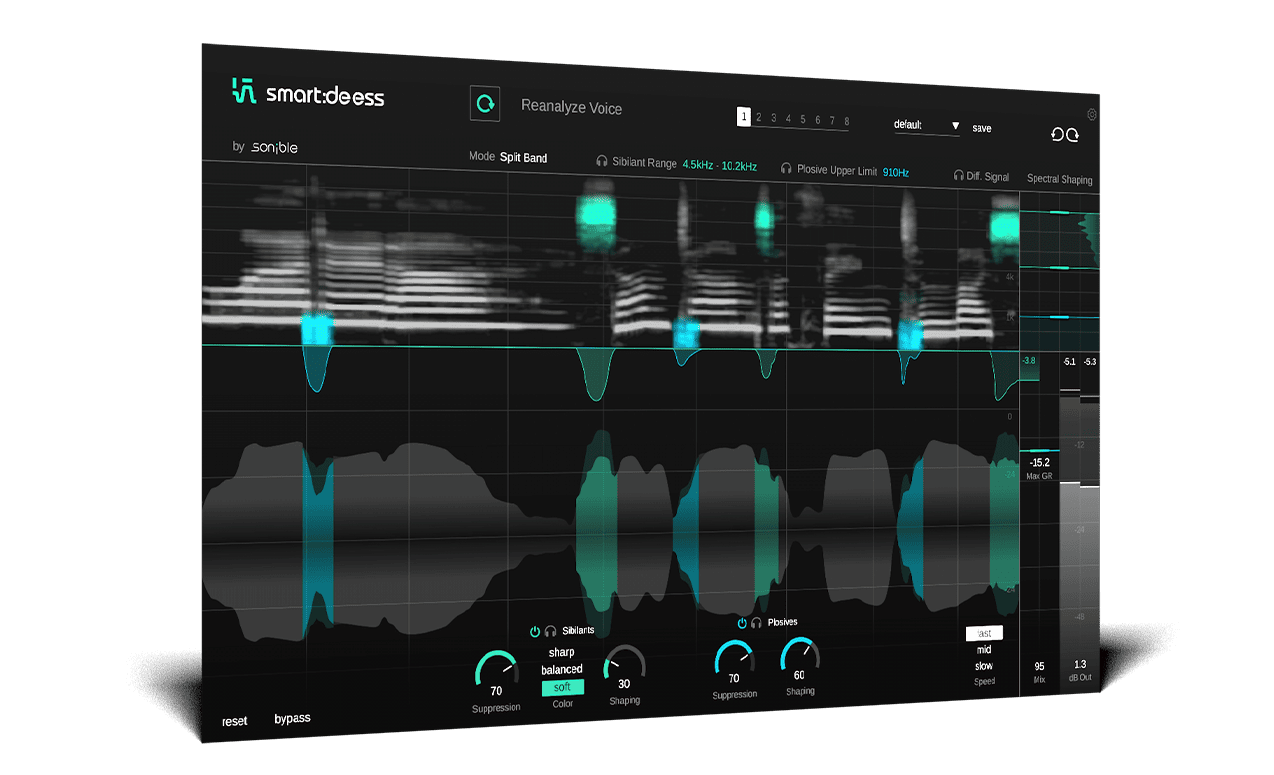Click the smart:deess logo
Viewport: 1274px width, 775px height.
click(308, 93)
